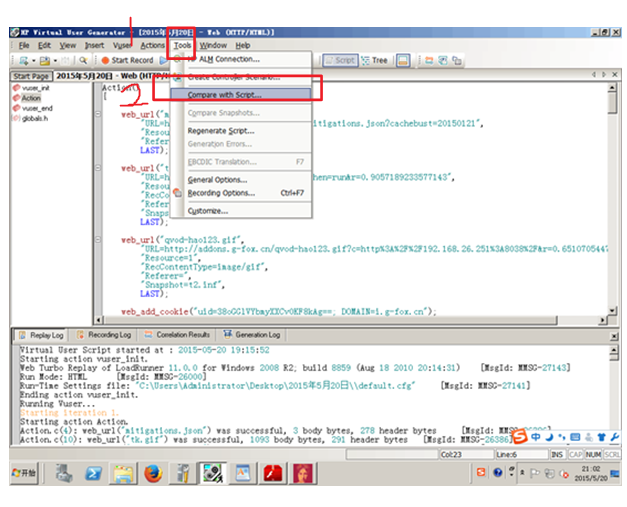Open Recording Options menu entry
Screen dimensions: 627x507
click(x=241, y=193)
